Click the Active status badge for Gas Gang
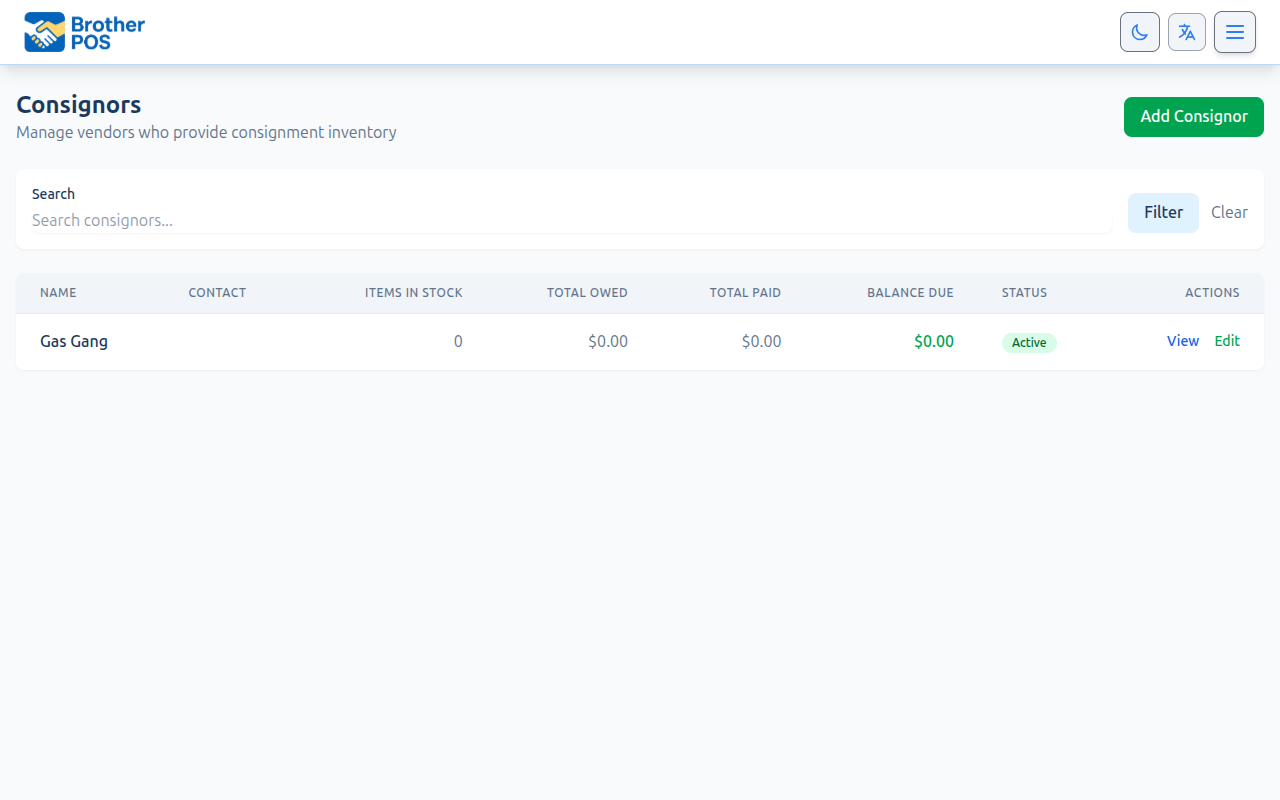The height and width of the screenshot is (800, 1280). point(1029,343)
